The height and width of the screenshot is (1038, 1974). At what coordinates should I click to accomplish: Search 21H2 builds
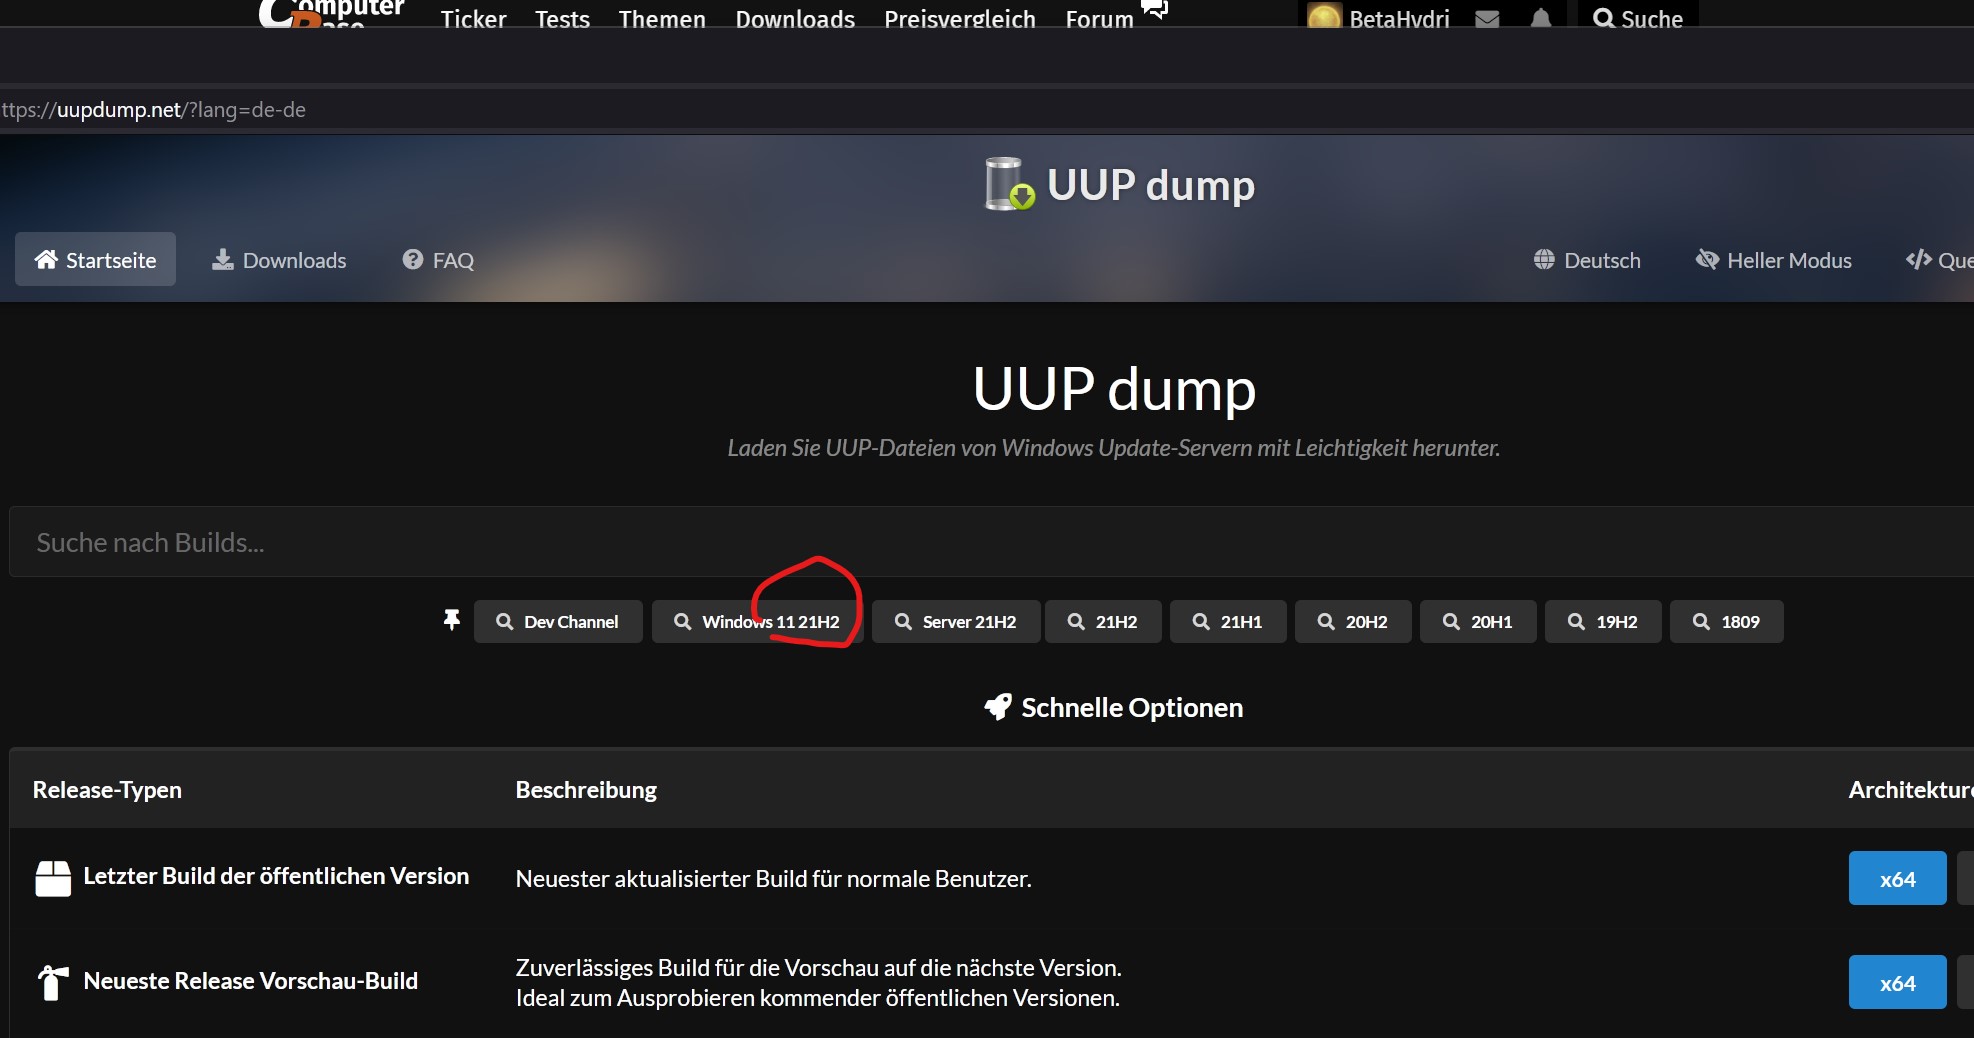click(x=1103, y=622)
